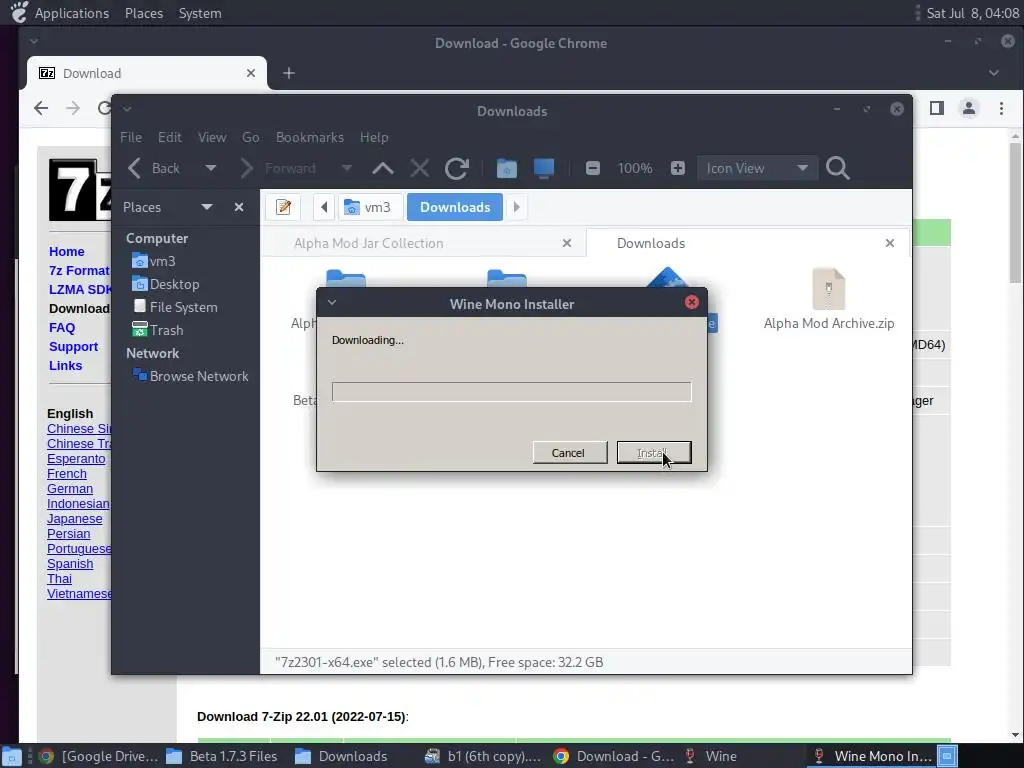Choose the French language link

67,473
